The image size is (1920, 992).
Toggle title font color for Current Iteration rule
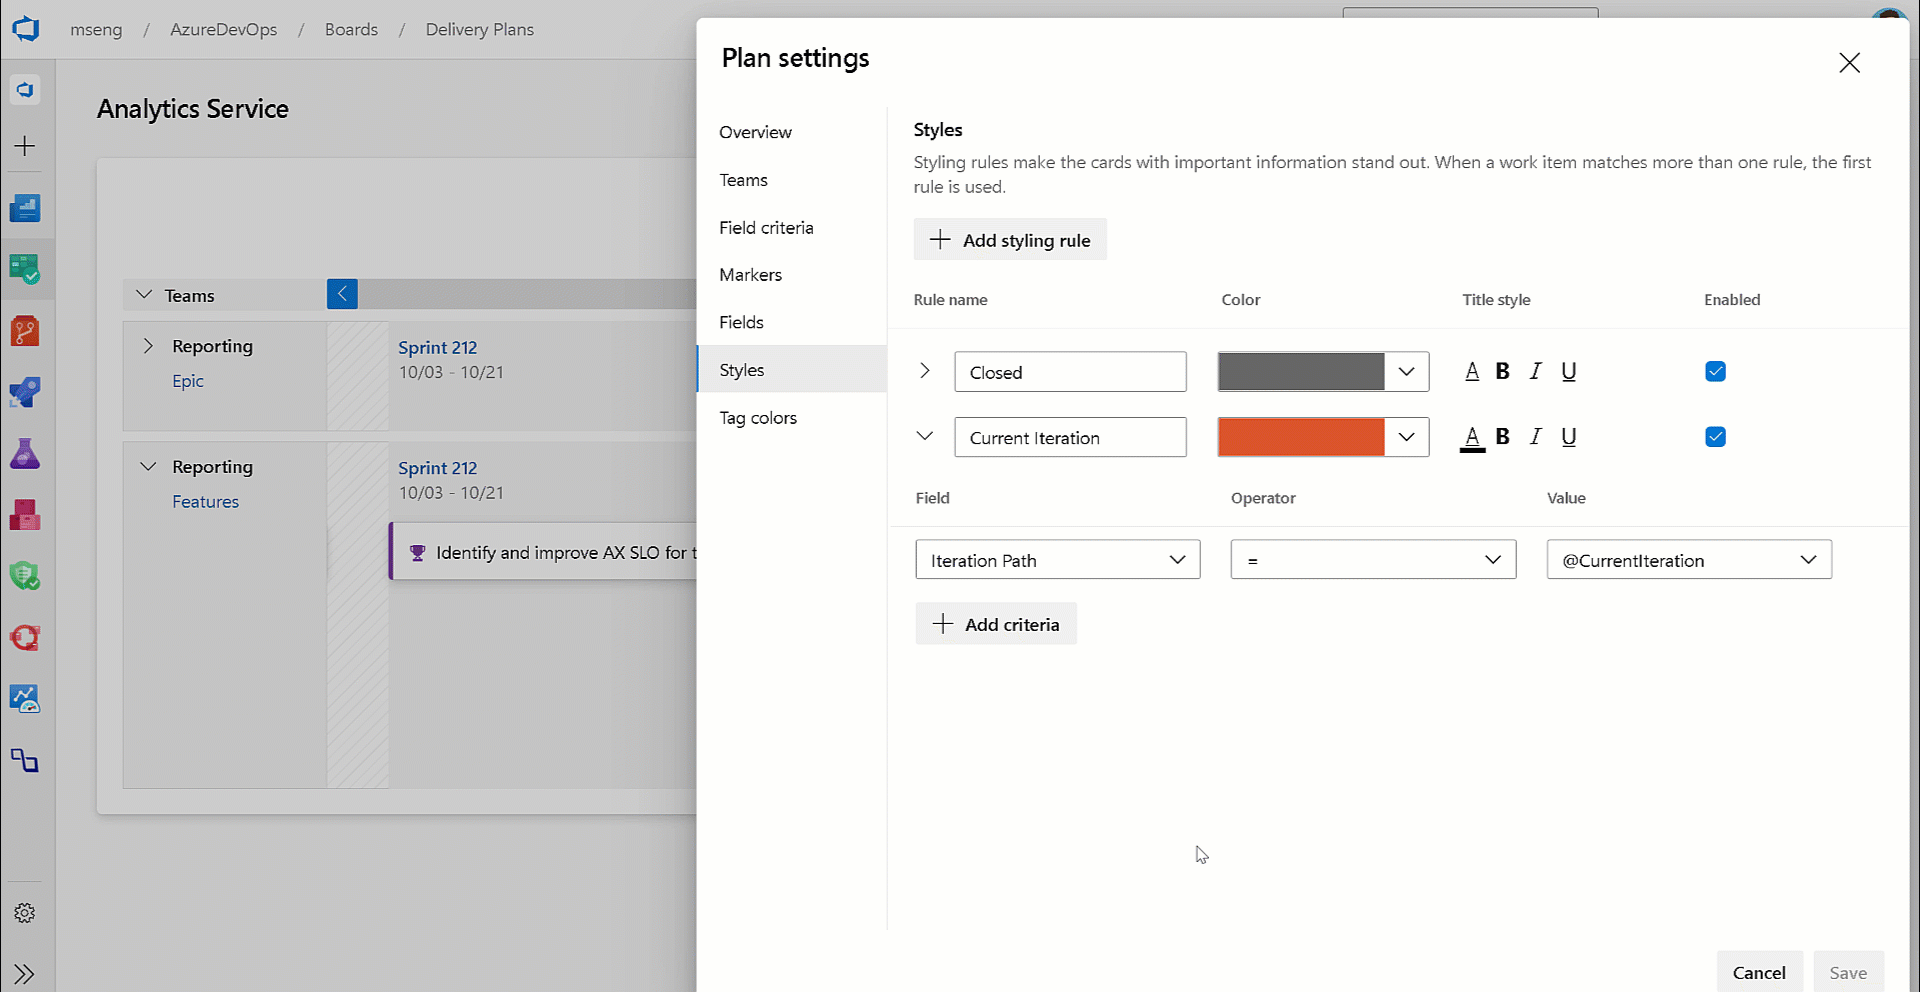tap(1472, 438)
